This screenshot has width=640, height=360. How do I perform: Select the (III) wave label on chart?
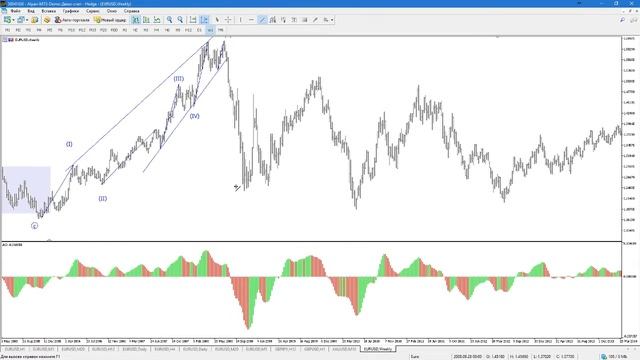(179, 78)
